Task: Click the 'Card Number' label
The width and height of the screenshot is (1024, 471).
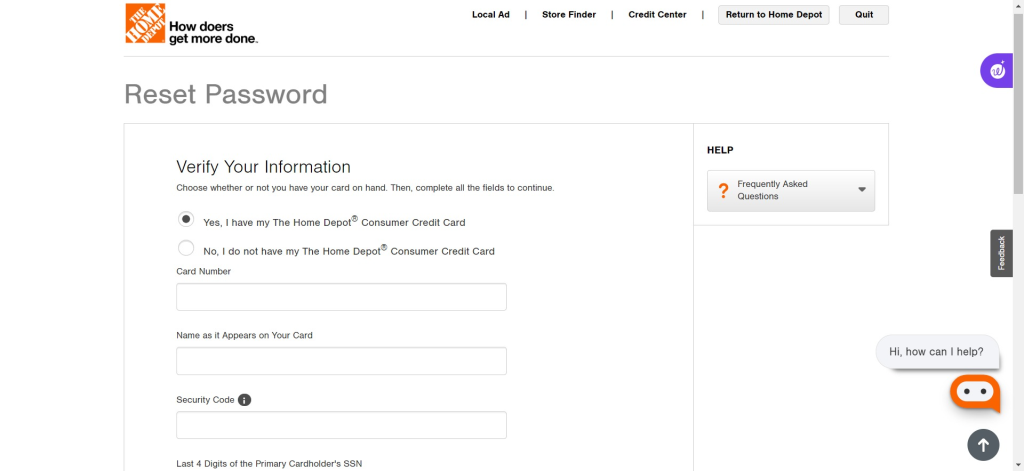Action: tap(203, 271)
